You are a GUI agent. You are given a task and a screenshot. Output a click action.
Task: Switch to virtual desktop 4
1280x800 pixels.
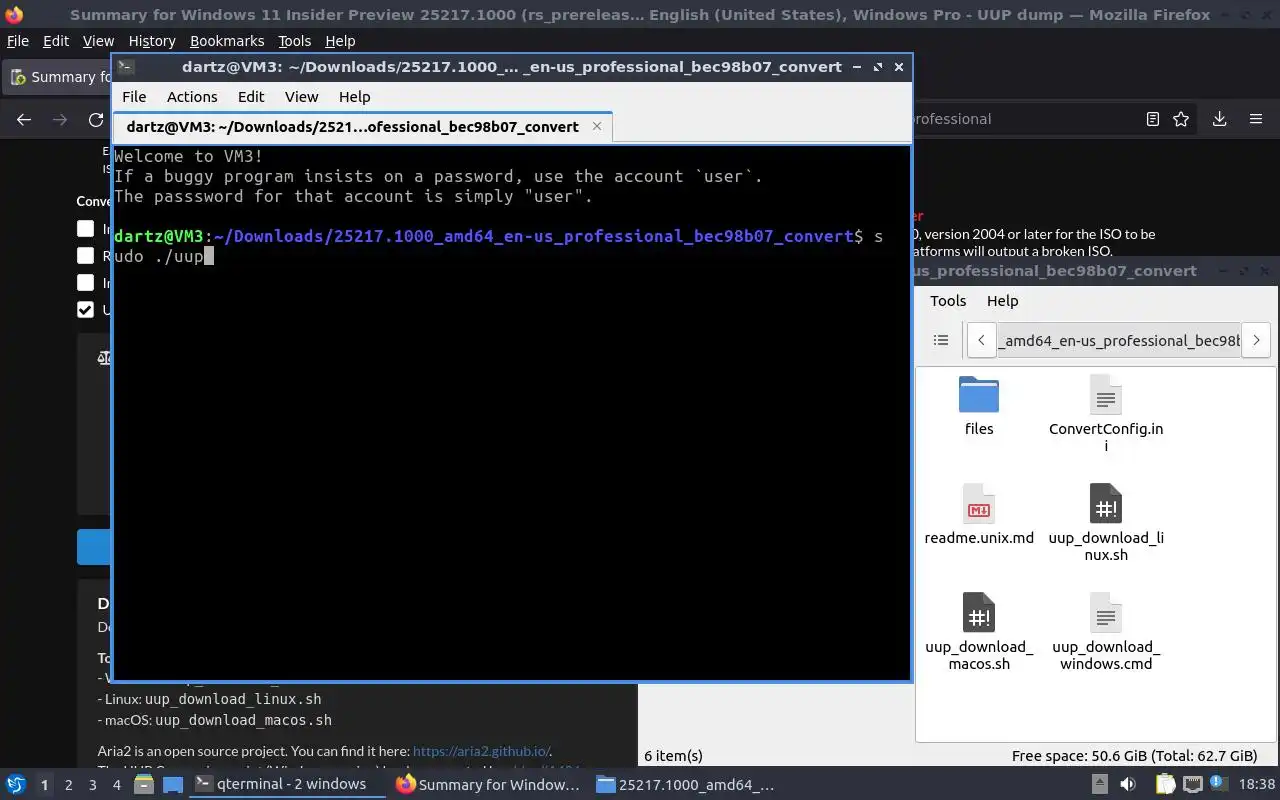click(116, 785)
